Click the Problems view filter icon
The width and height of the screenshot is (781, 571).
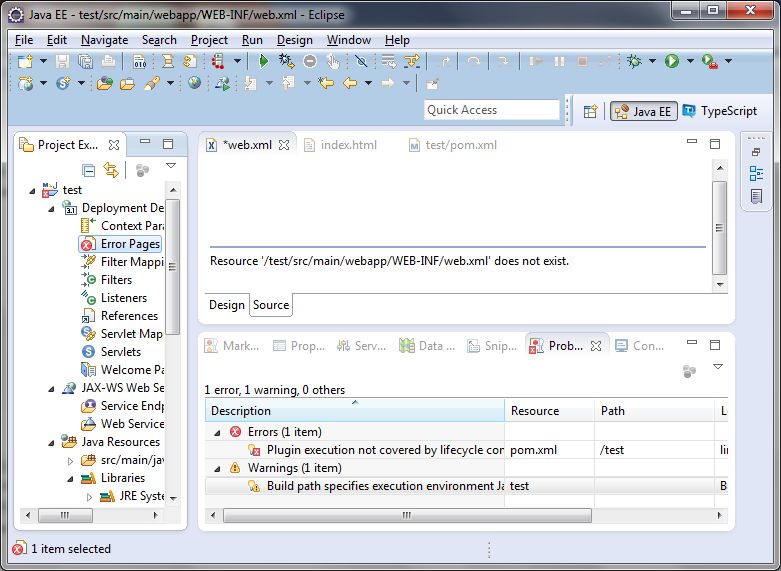(x=689, y=371)
